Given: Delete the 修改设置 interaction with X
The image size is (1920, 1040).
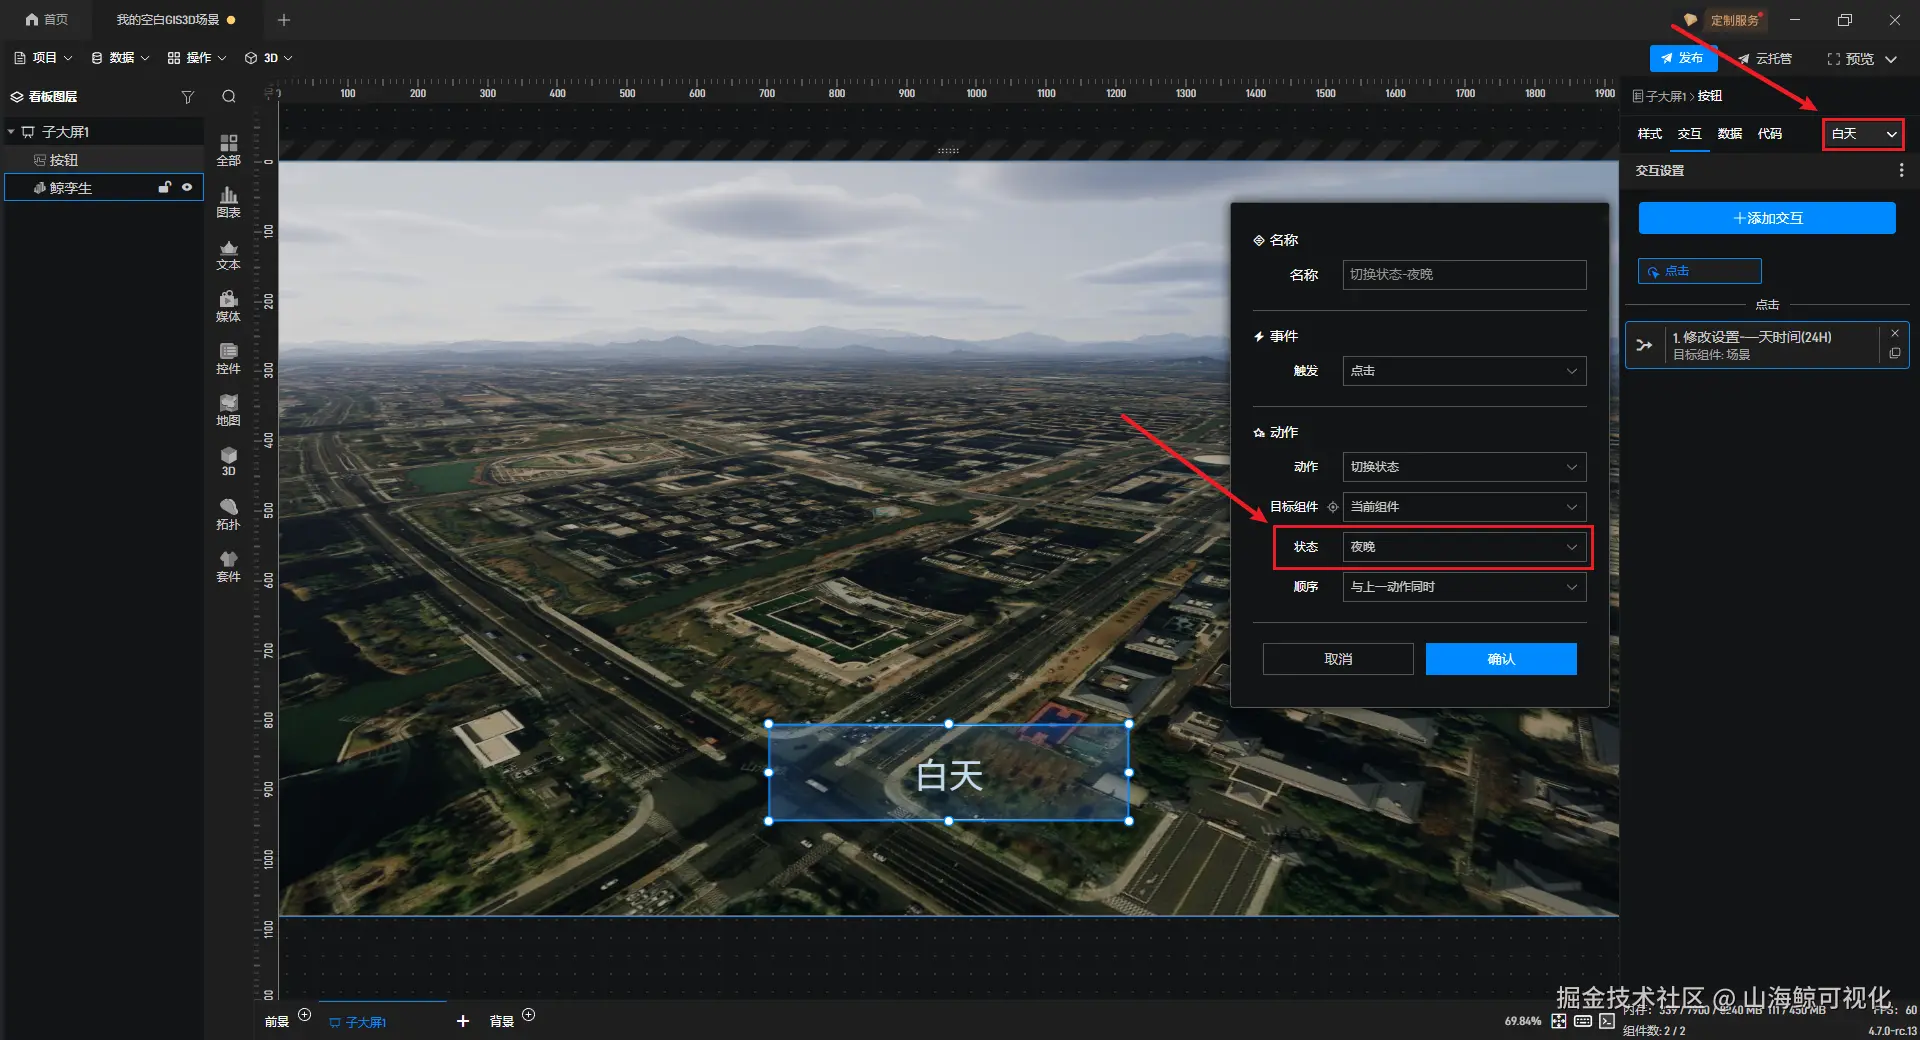Looking at the screenshot, I should pos(1894,333).
